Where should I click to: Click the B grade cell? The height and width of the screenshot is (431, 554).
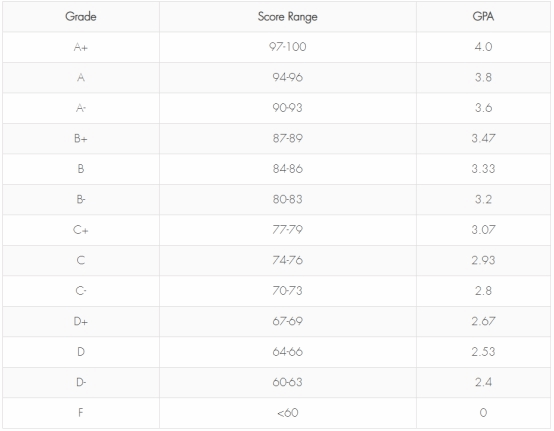pyautogui.click(x=81, y=169)
